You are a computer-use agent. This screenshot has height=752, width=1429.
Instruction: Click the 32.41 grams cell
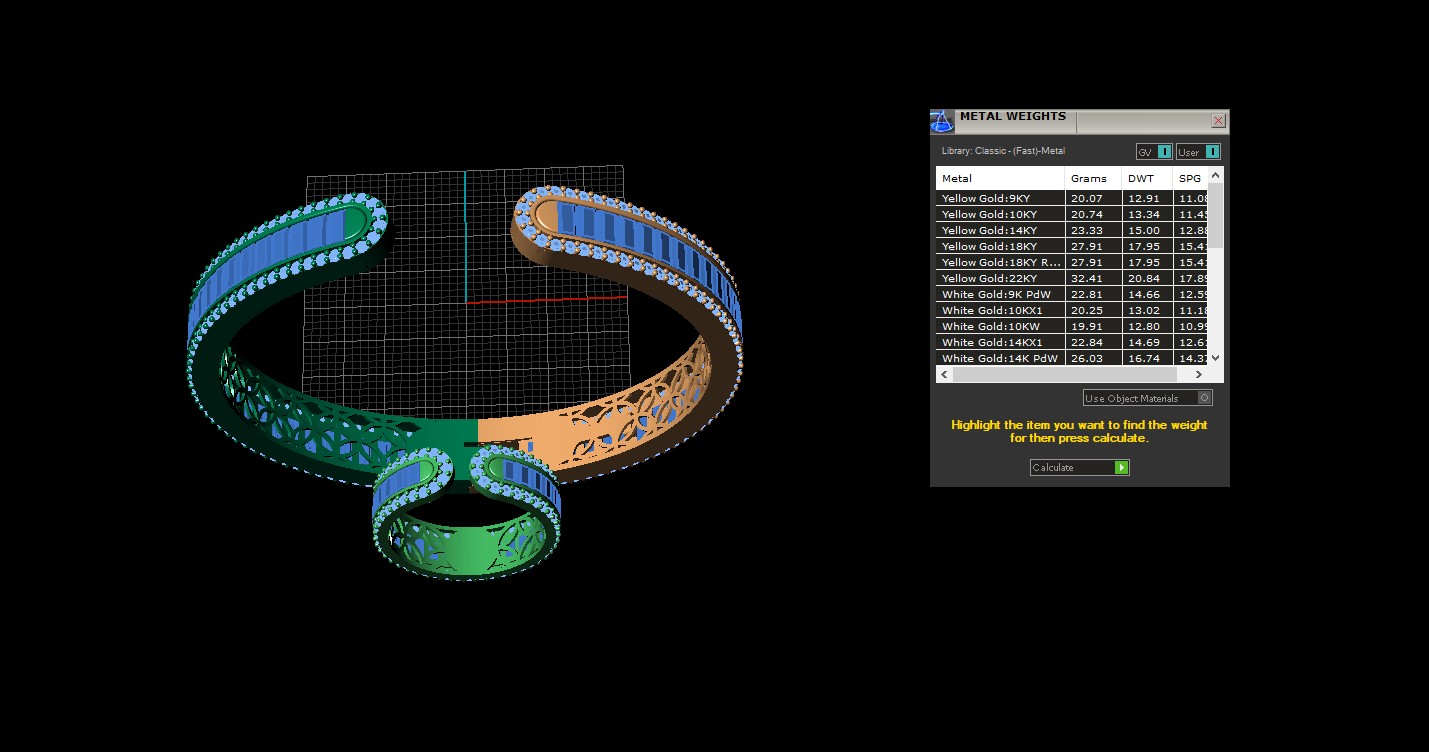coord(1093,278)
